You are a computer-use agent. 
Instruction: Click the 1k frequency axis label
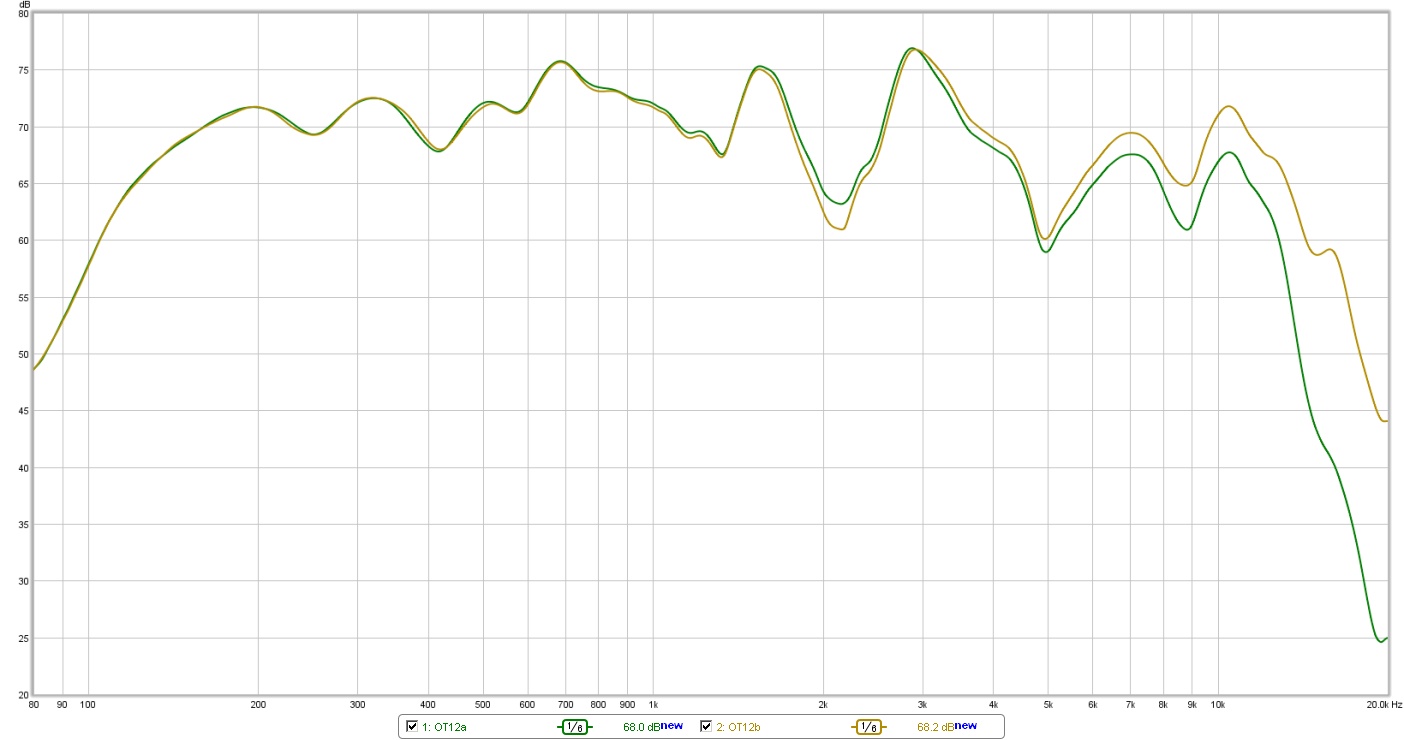[653, 705]
